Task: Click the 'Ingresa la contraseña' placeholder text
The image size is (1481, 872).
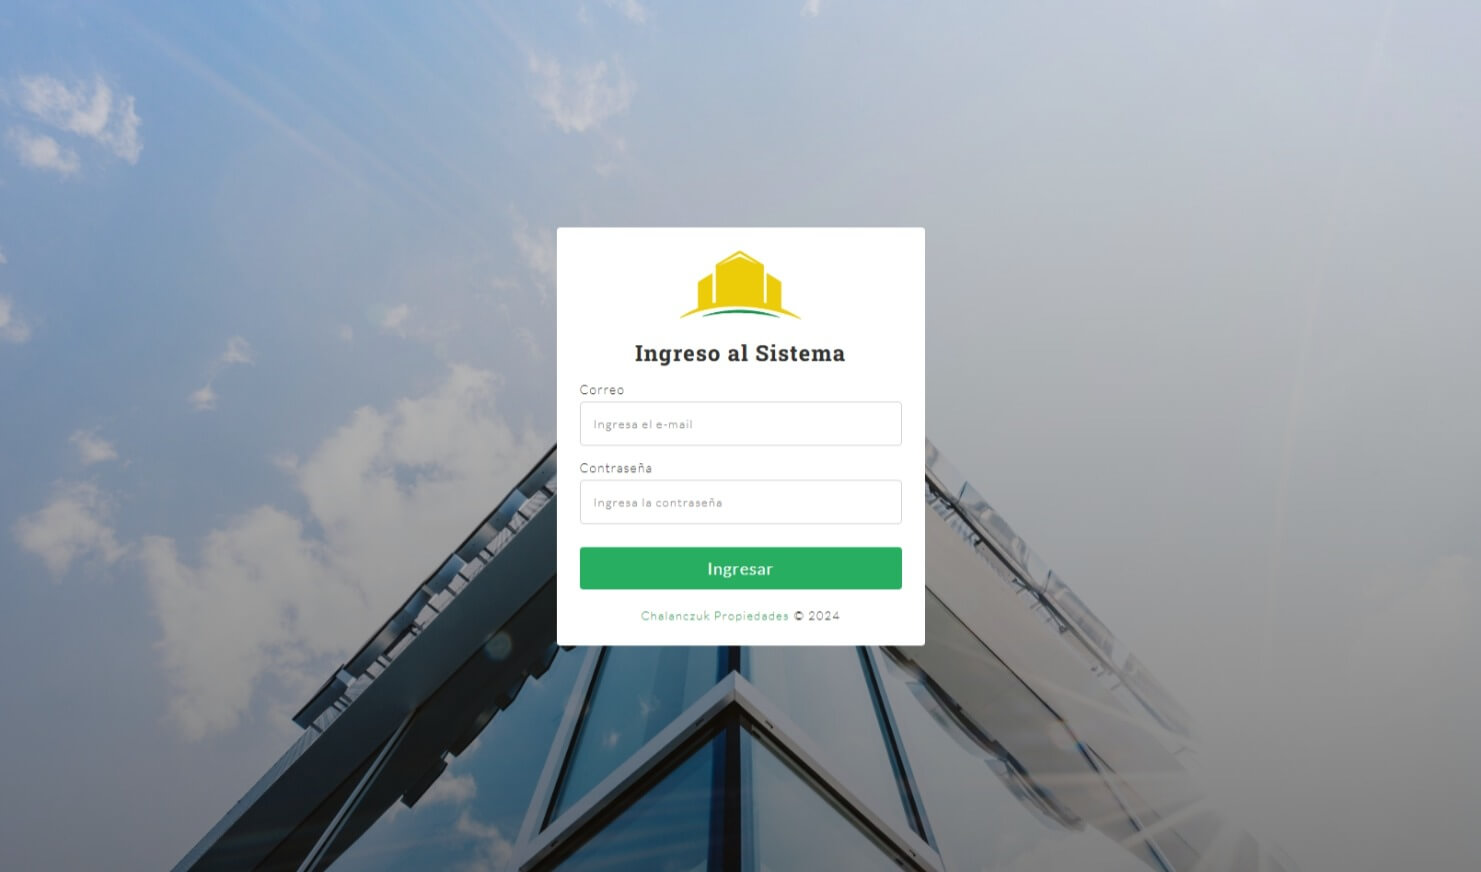Action: pos(657,503)
